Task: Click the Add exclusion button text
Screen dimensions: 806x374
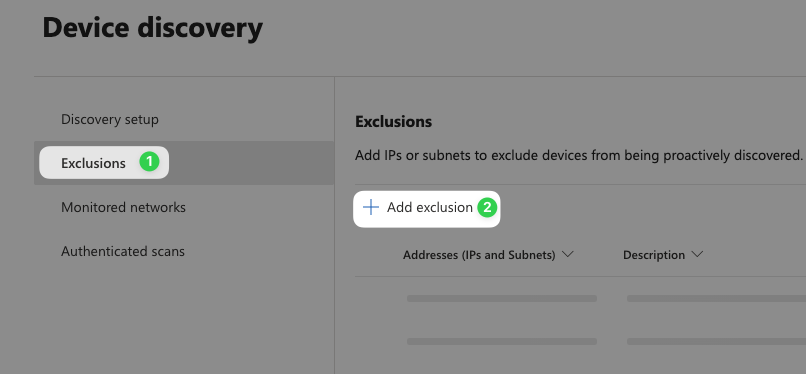Action: pos(430,208)
